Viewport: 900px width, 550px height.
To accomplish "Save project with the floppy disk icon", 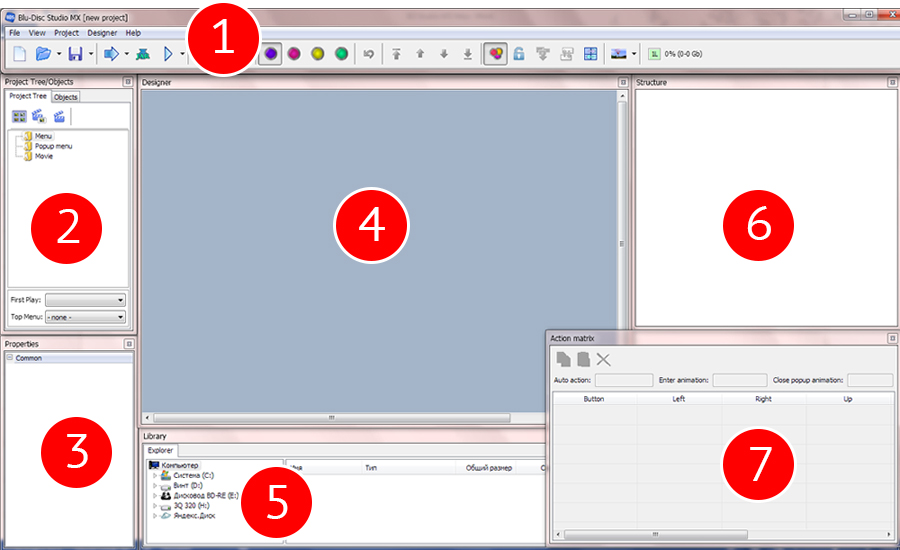I will (75, 54).
